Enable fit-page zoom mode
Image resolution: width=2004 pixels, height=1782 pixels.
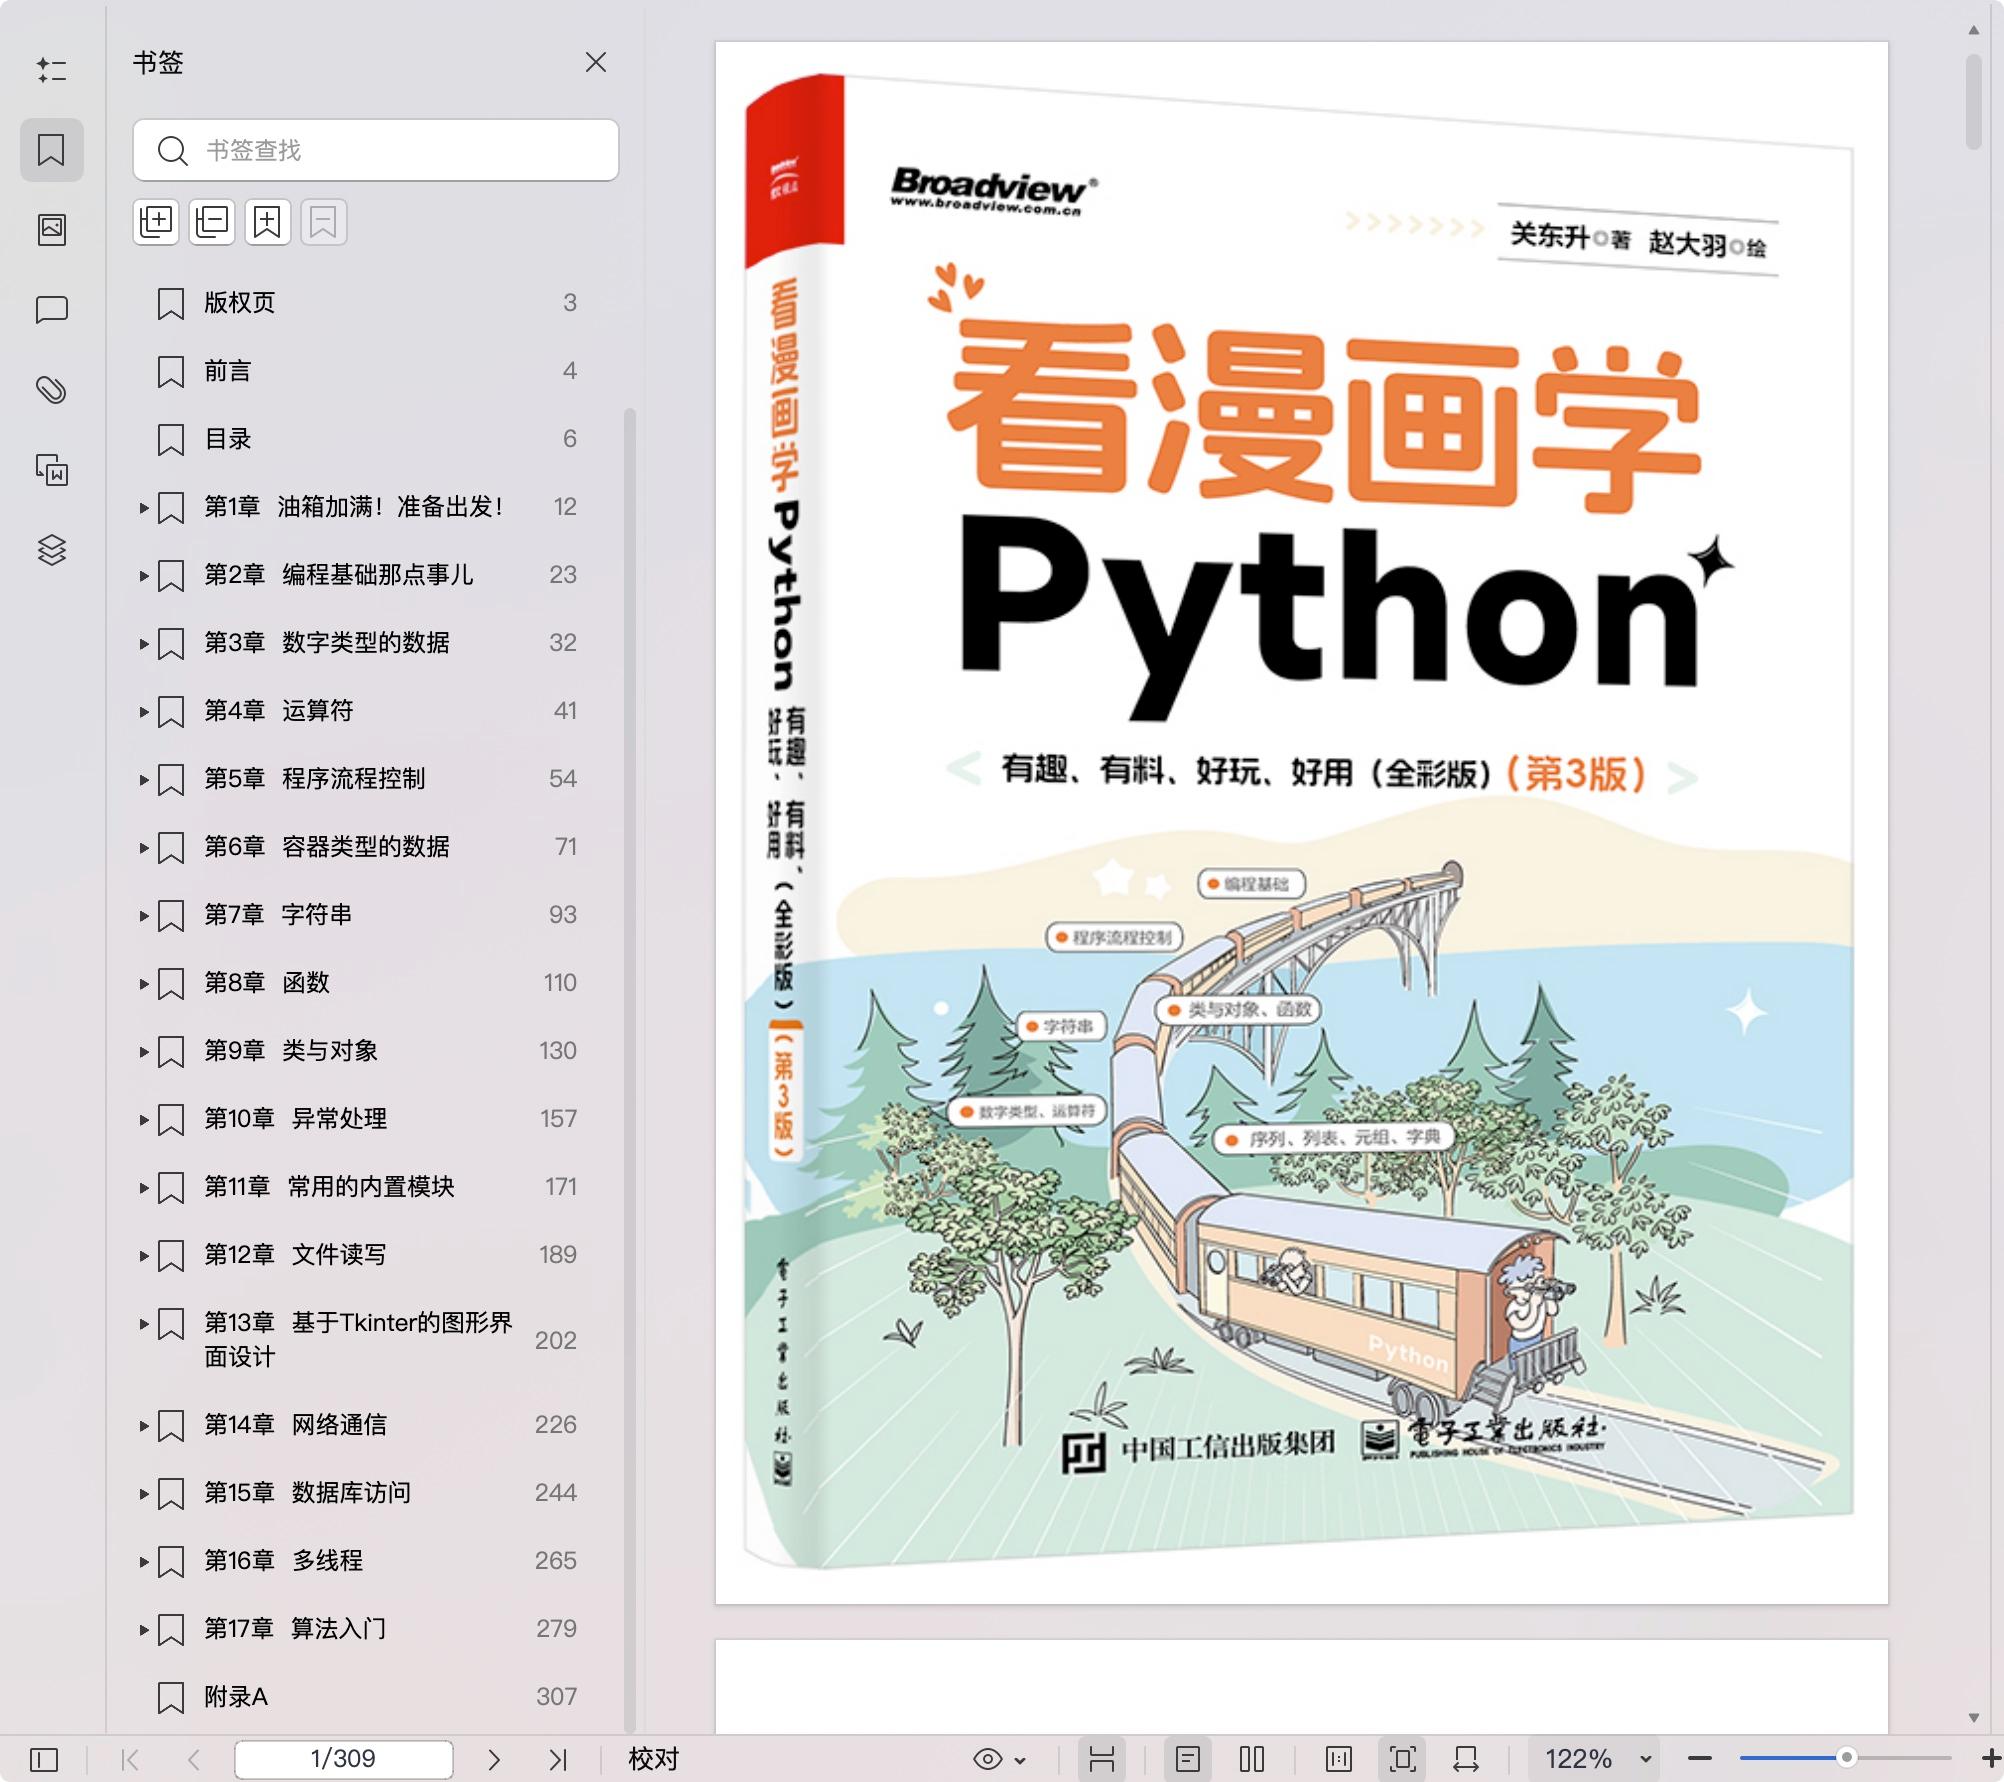pyautogui.click(x=1404, y=1758)
